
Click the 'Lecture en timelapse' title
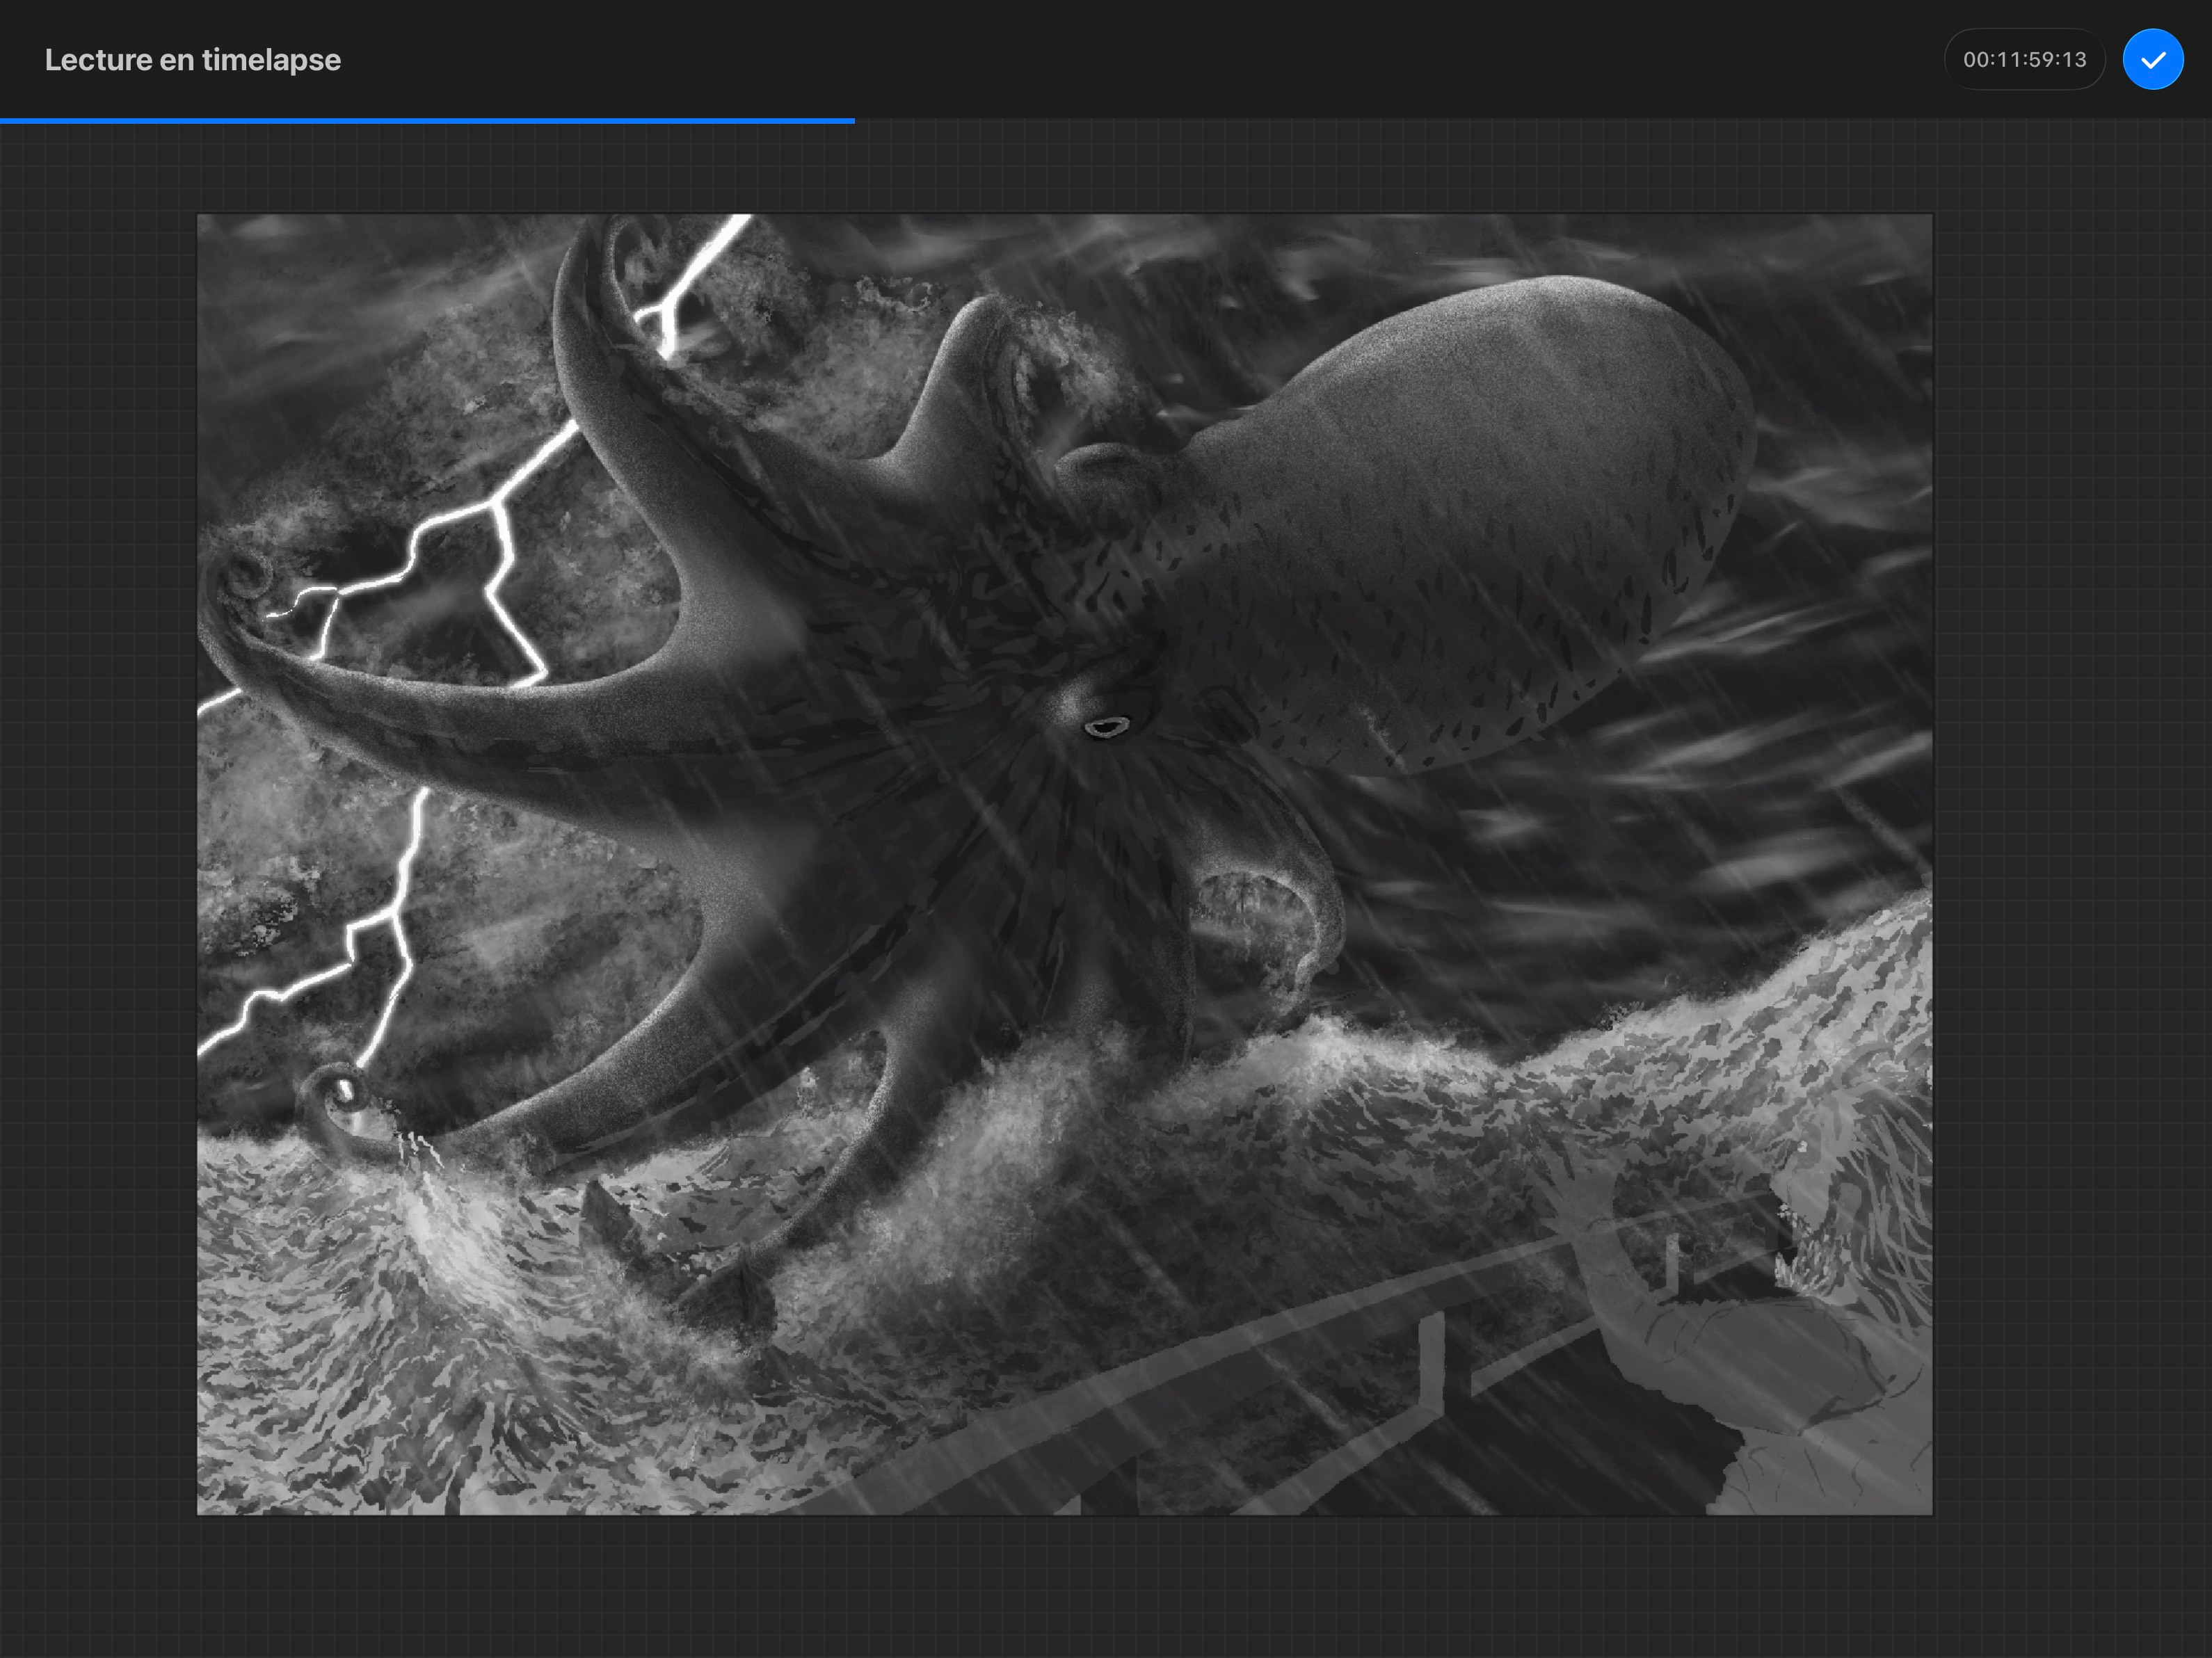192,60
